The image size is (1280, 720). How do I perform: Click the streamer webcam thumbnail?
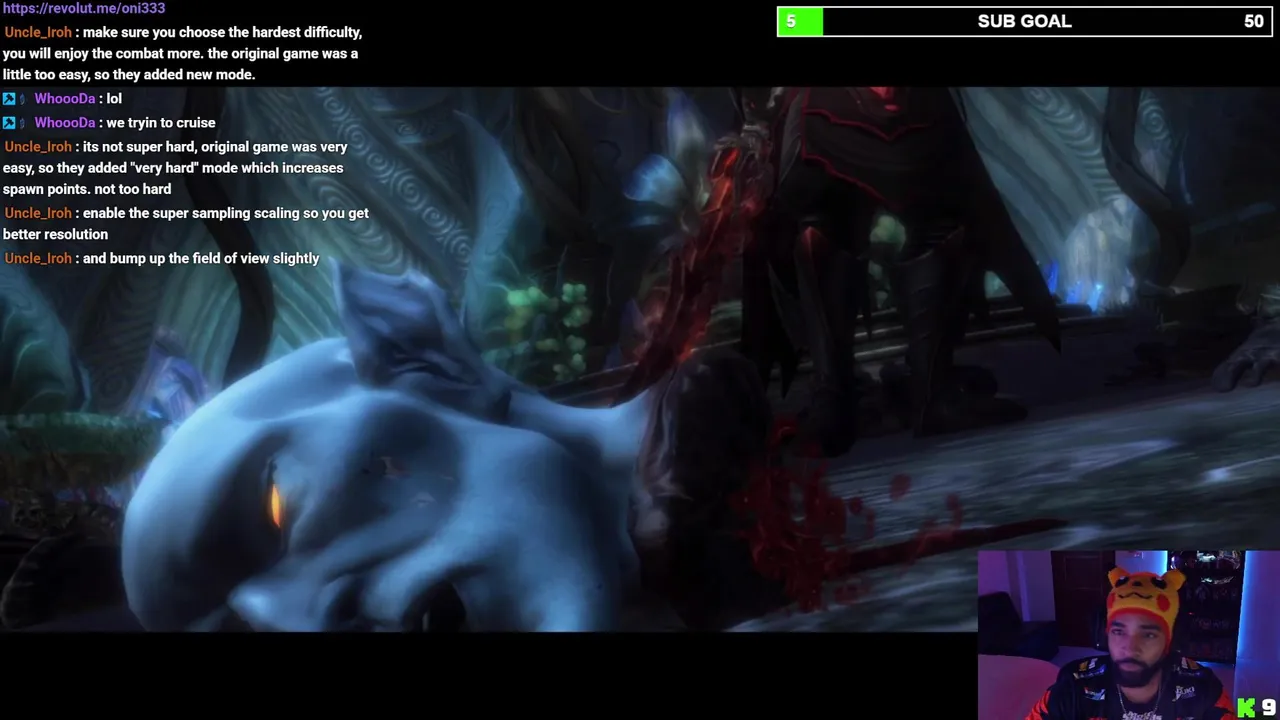tap(1128, 635)
